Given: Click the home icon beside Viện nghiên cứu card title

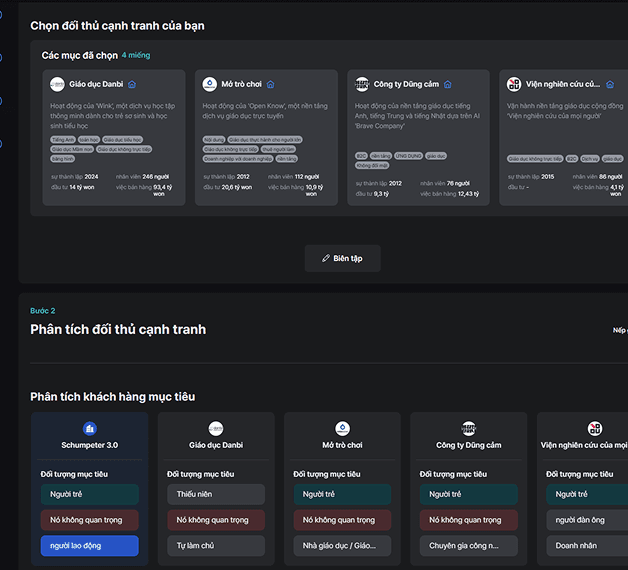Looking at the screenshot, I should (x=610, y=84).
